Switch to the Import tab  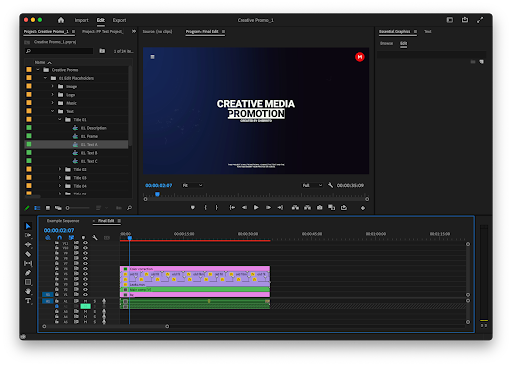(x=81, y=20)
